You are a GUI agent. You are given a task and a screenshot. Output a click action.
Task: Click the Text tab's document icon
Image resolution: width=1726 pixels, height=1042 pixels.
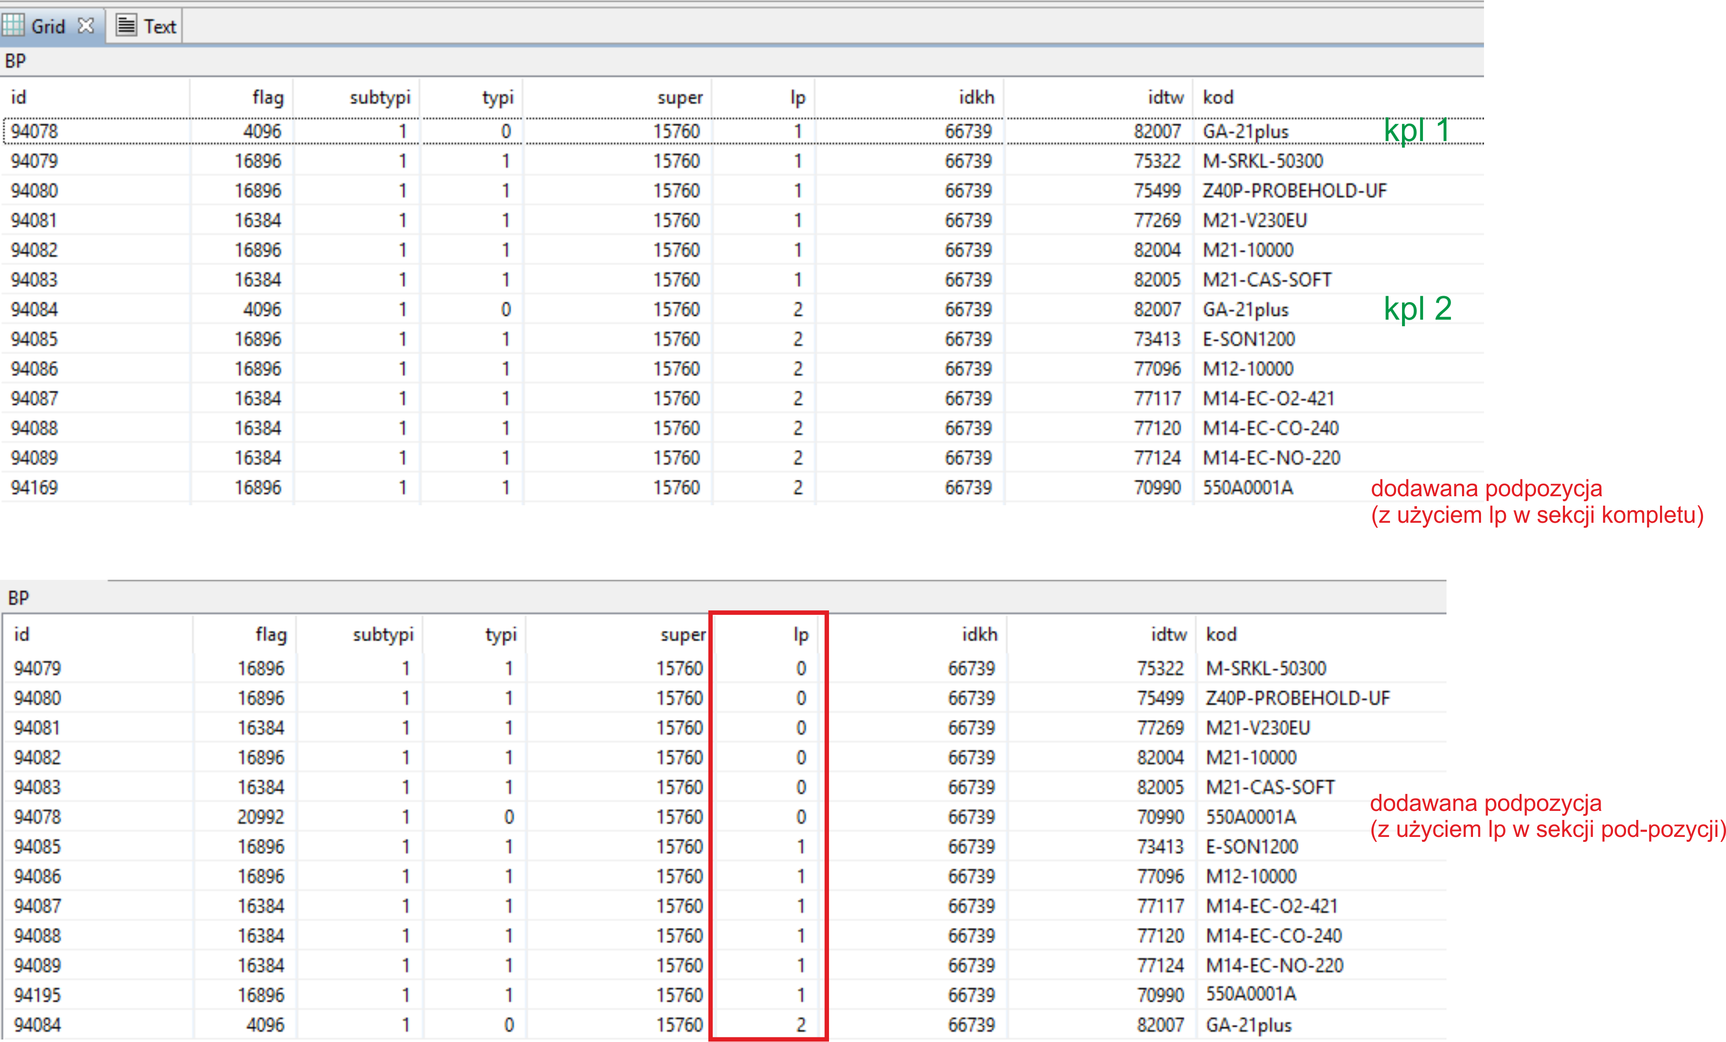pyautogui.click(x=126, y=26)
